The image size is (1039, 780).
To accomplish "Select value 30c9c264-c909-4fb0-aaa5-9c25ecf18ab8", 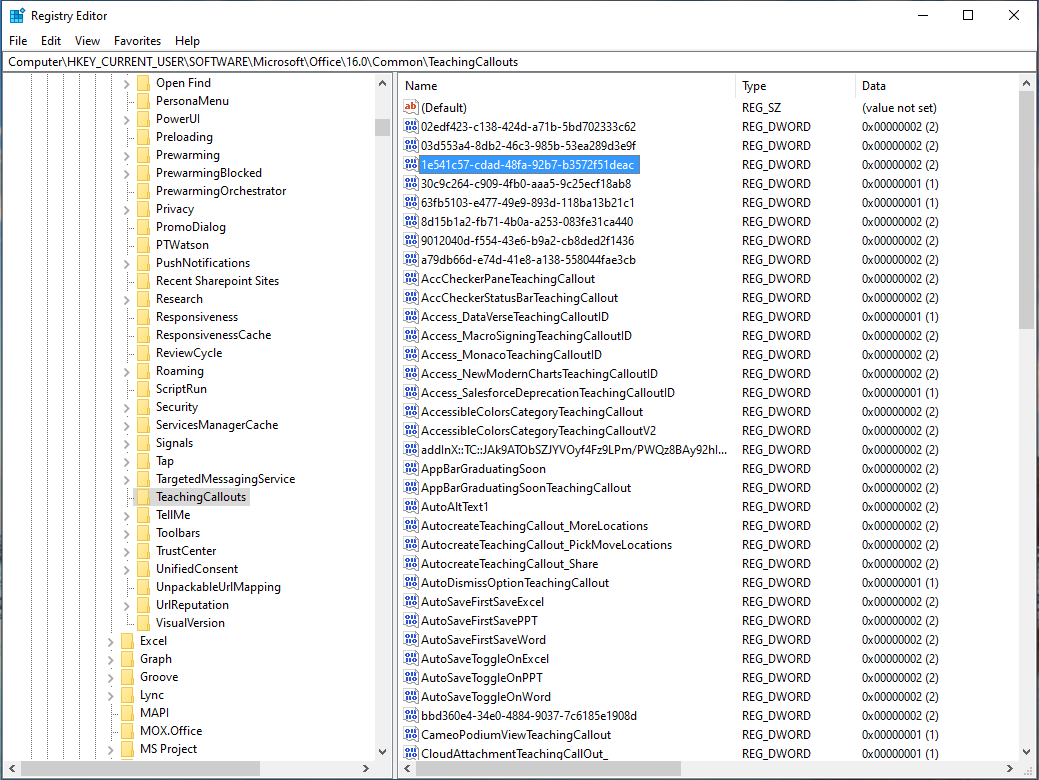I will [x=526, y=184].
